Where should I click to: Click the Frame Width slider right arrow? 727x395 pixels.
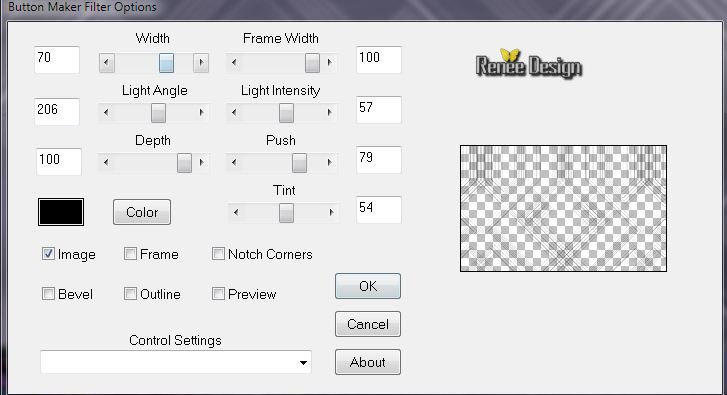pos(329,62)
